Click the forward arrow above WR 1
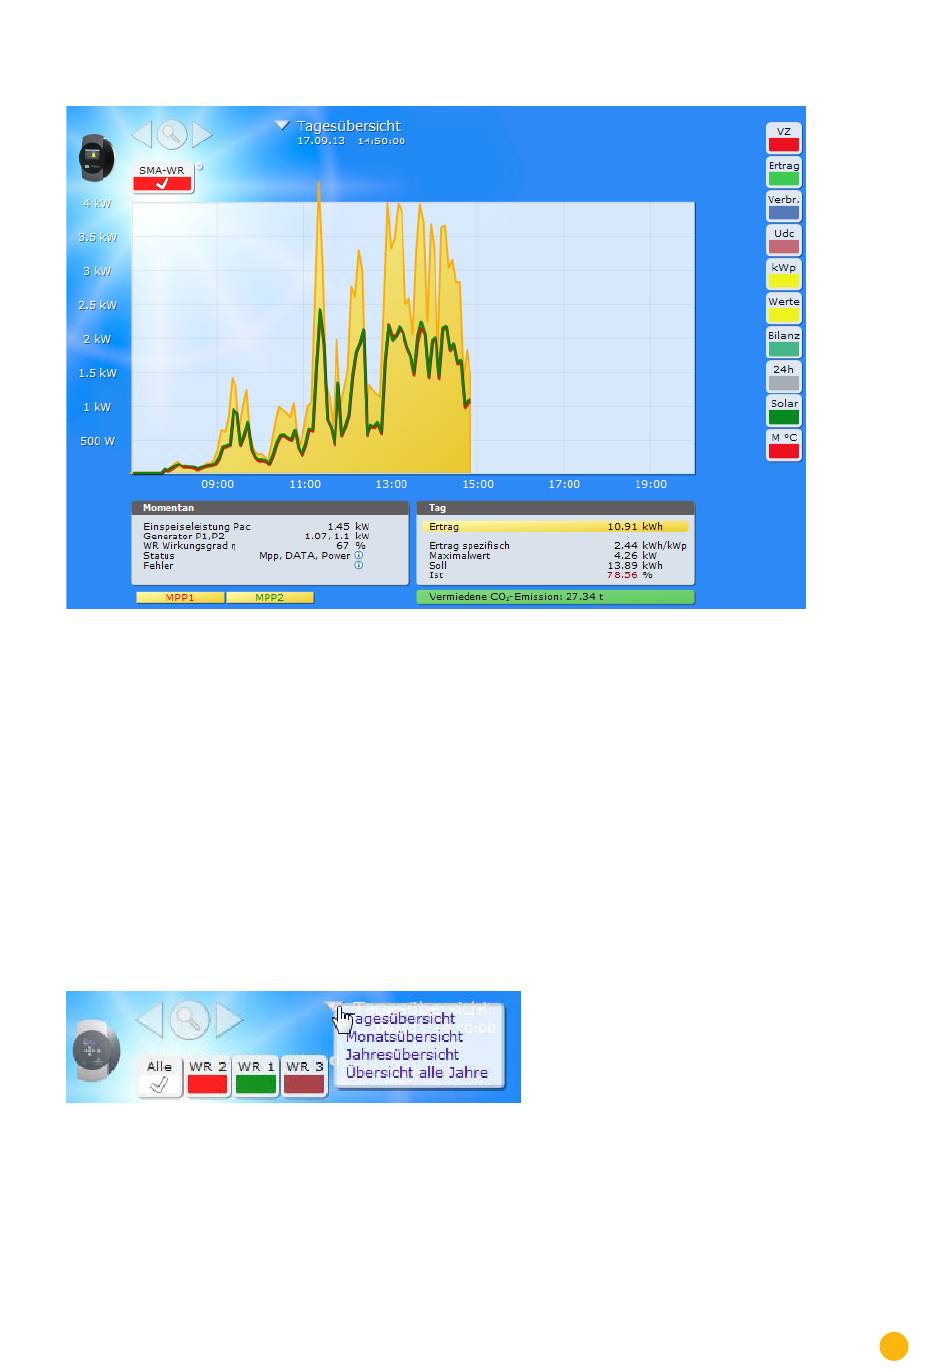 pyautogui.click(x=230, y=1020)
